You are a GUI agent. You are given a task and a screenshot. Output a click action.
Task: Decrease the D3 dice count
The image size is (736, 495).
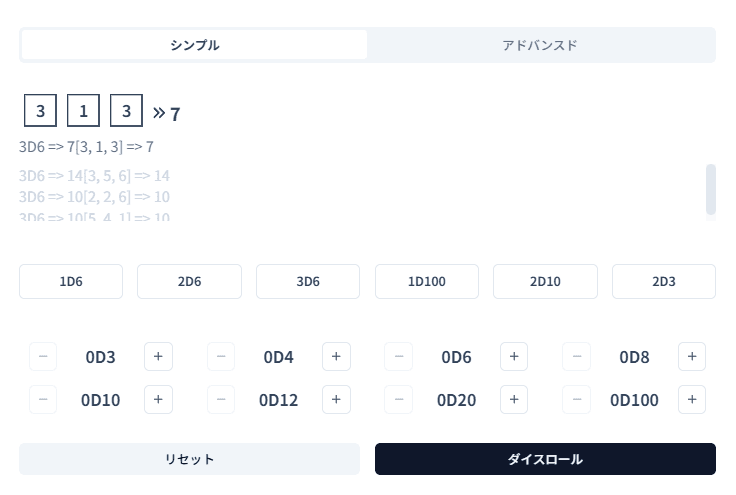(x=43, y=356)
